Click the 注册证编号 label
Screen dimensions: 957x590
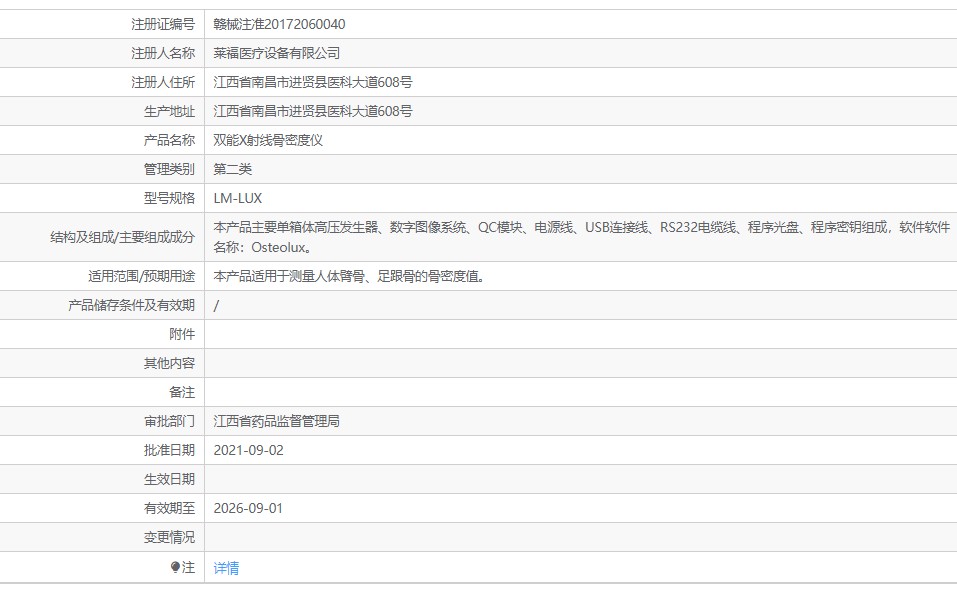163,24
